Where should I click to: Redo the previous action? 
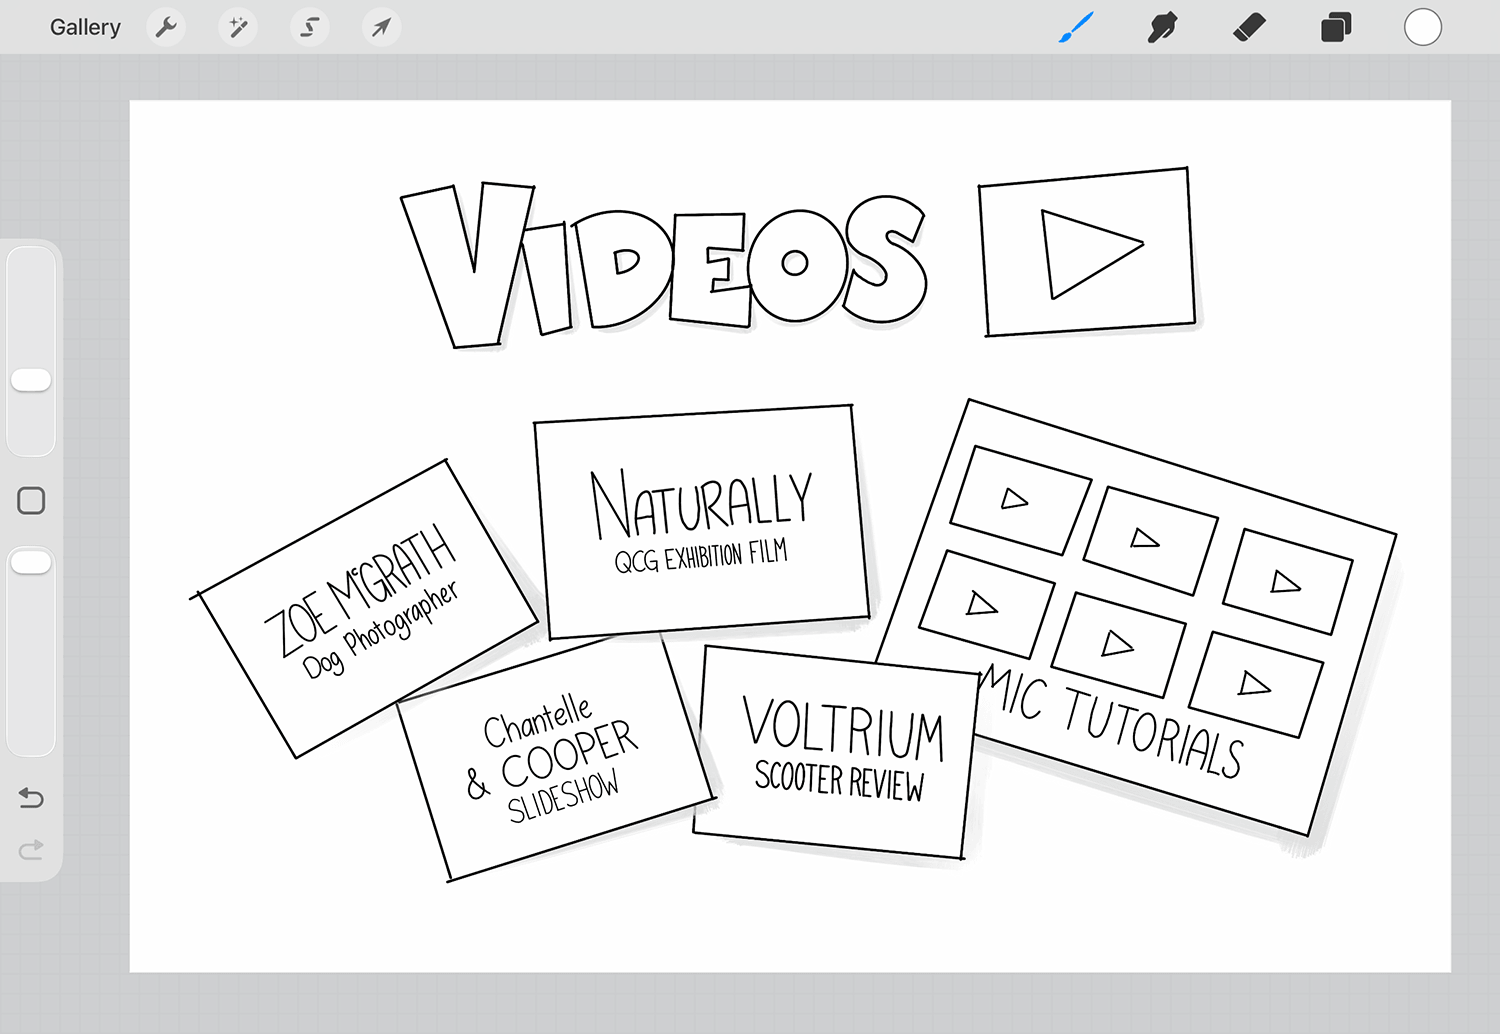[31, 849]
